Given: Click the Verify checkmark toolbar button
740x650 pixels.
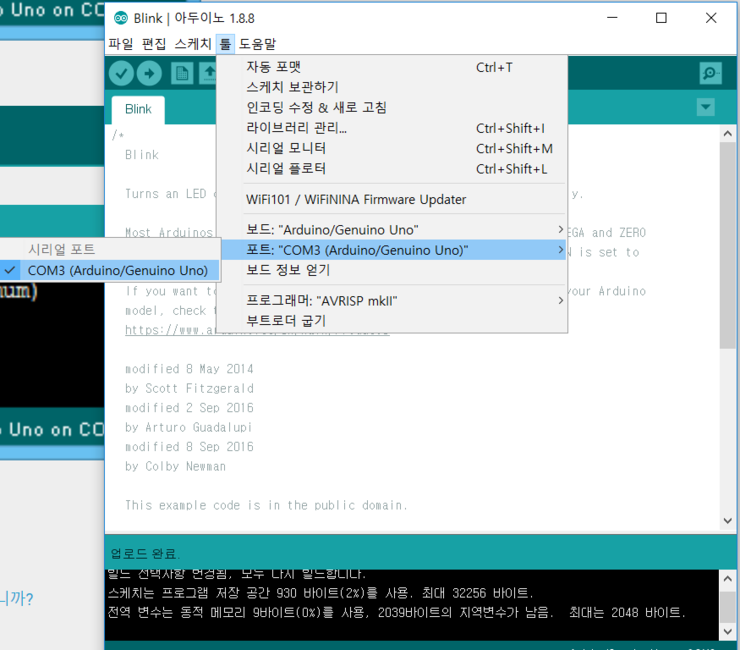Looking at the screenshot, I should click(121, 73).
